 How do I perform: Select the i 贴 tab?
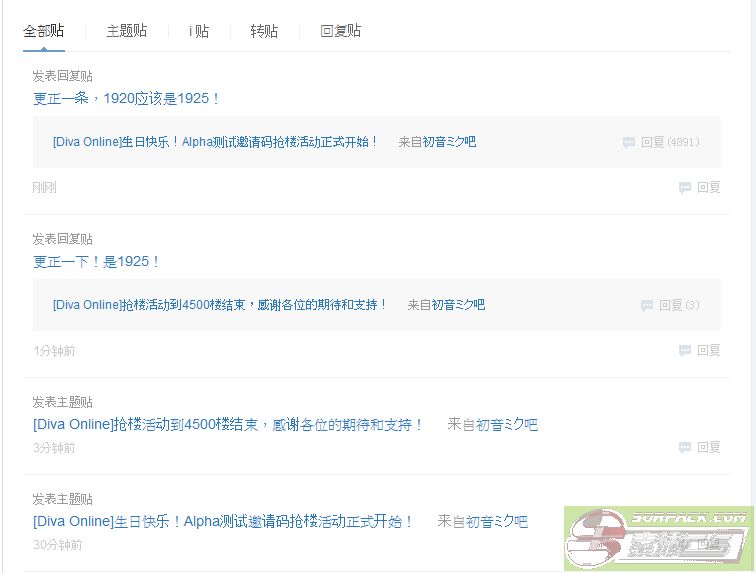[x=199, y=31]
